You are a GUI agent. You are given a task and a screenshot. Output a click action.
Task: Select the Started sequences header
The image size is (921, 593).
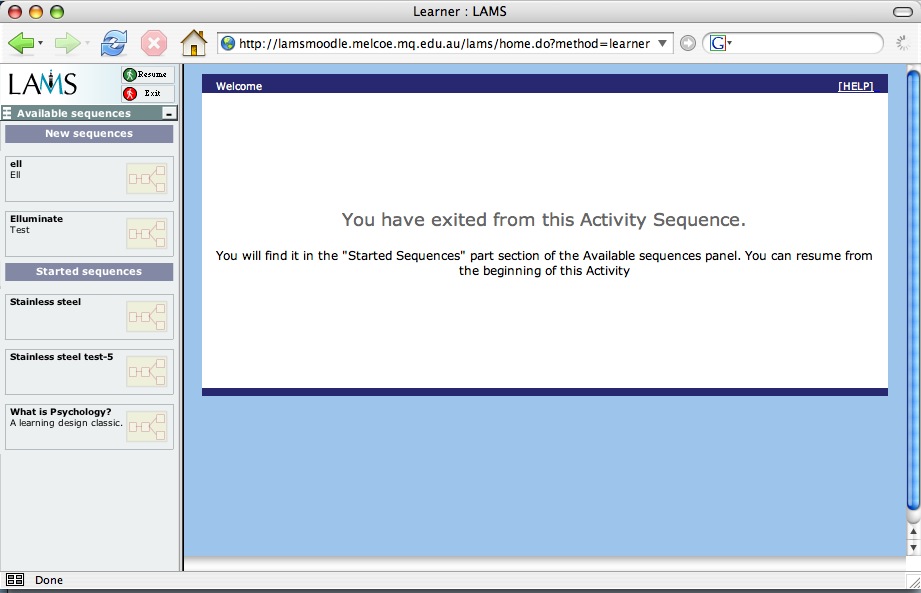pos(89,272)
